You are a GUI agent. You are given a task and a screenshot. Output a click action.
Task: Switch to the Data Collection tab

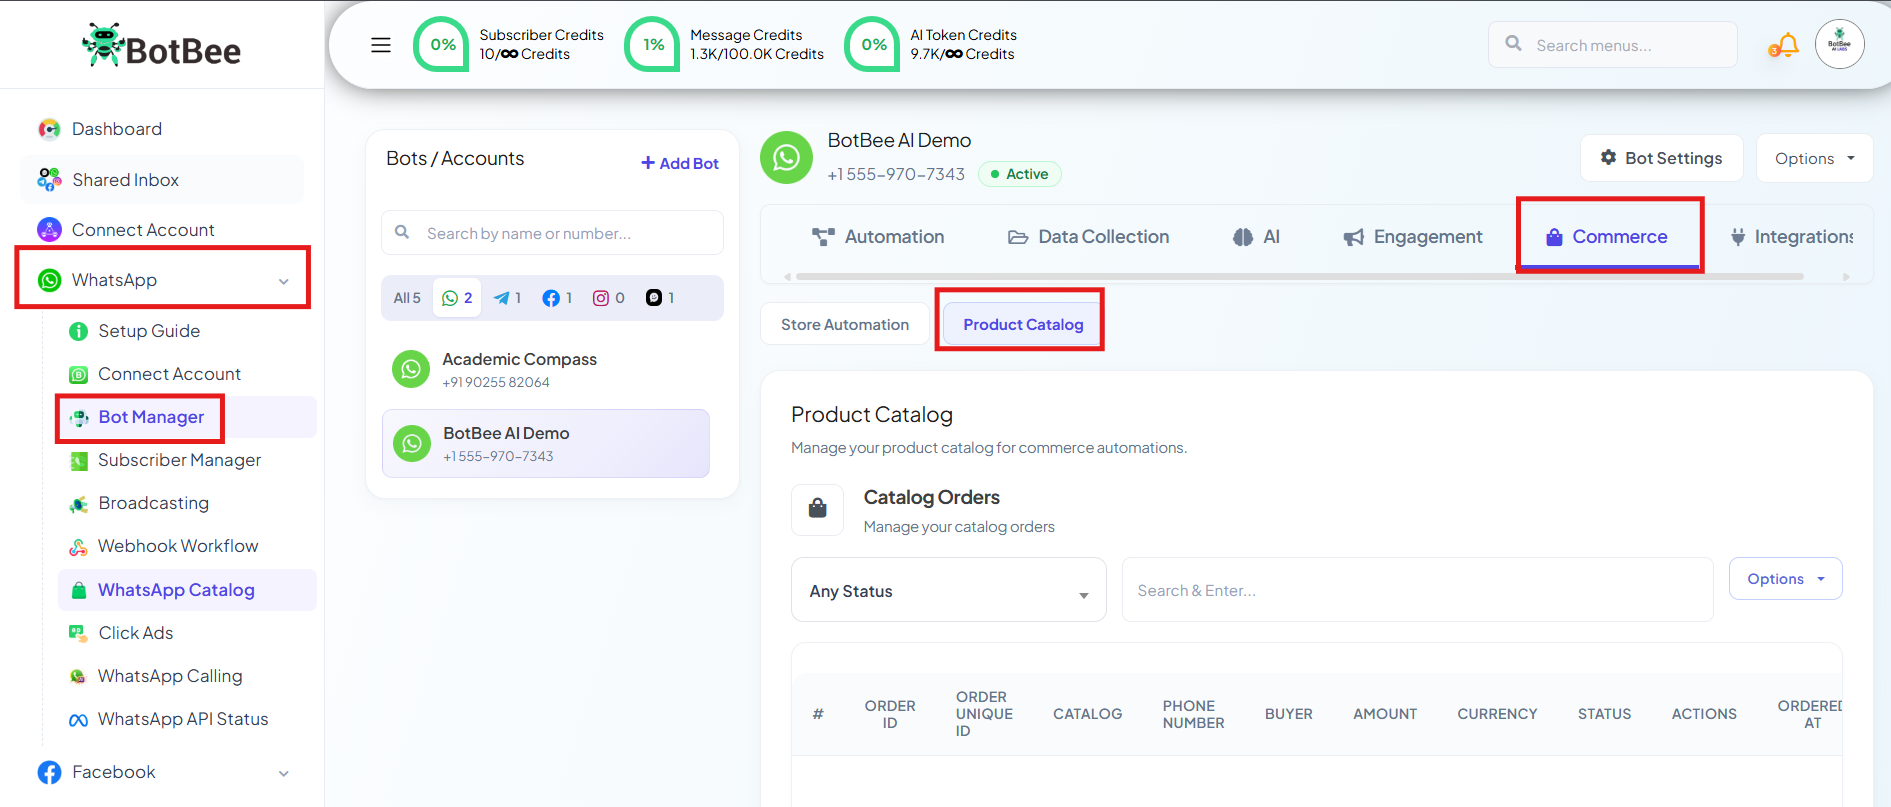tap(1088, 237)
